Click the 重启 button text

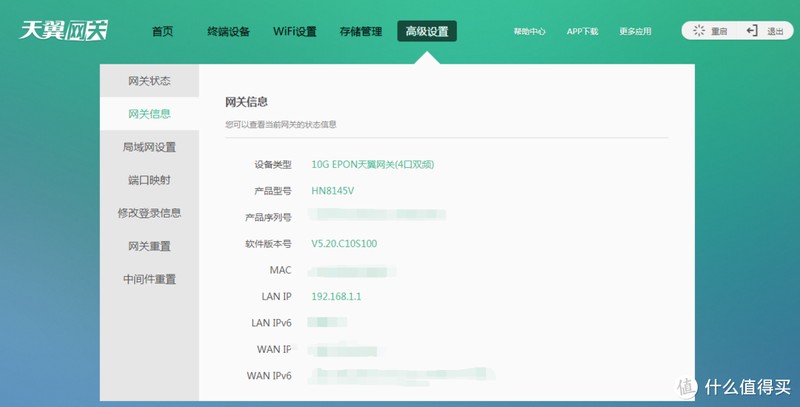pos(719,31)
